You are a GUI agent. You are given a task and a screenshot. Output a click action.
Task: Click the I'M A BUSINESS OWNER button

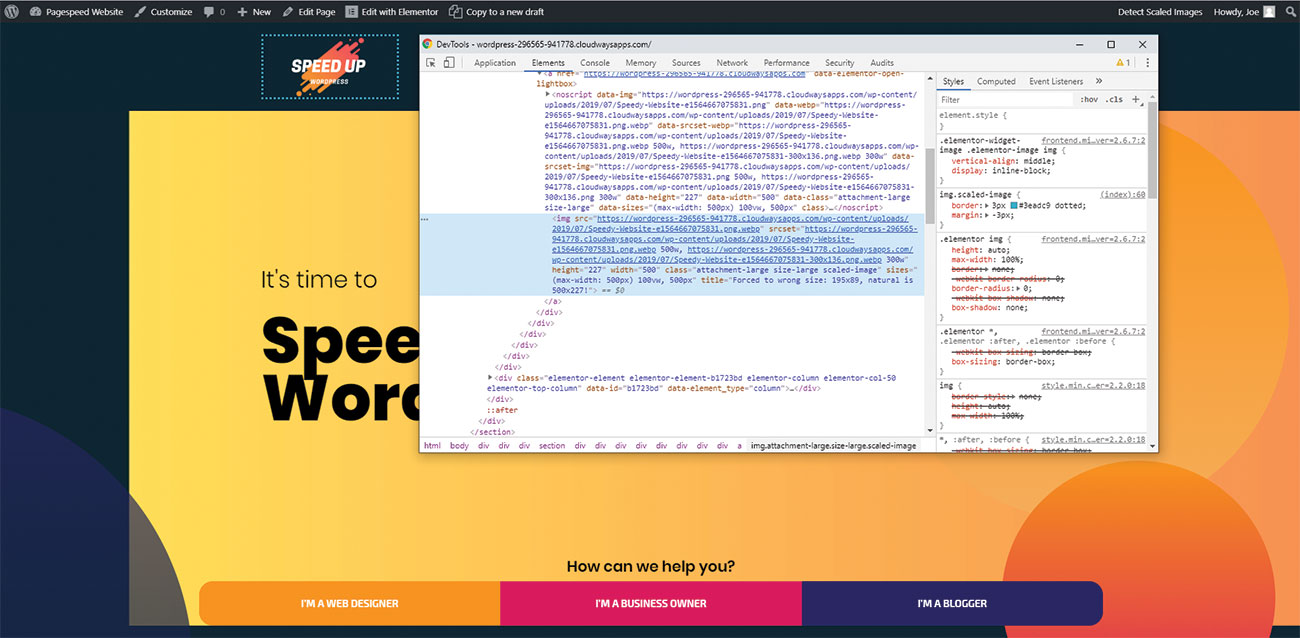(651, 603)
